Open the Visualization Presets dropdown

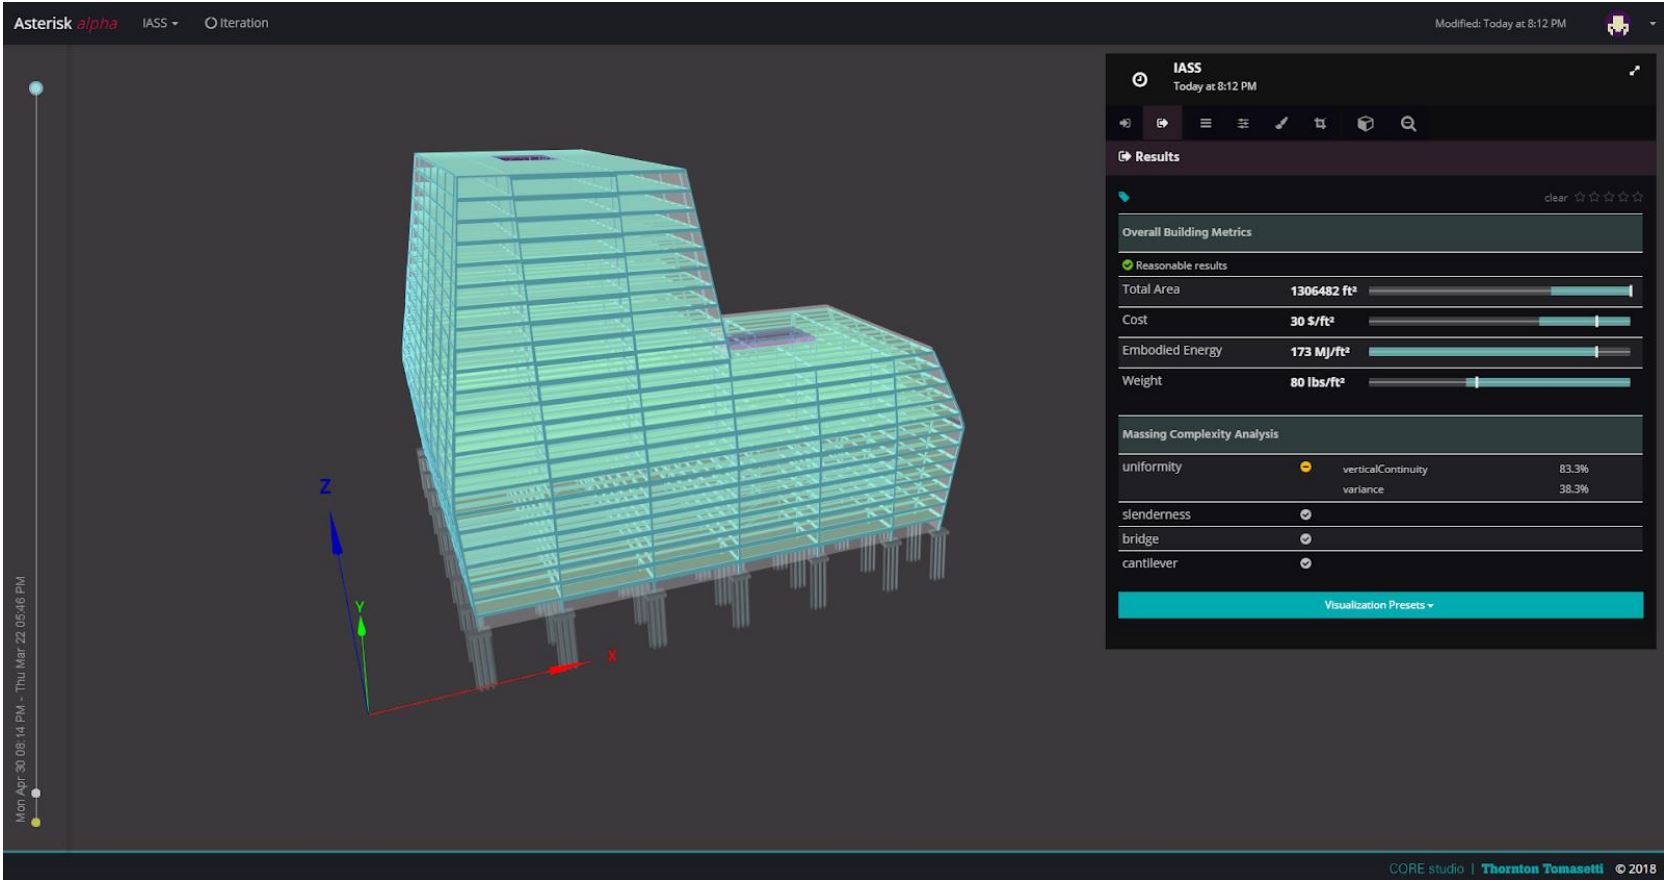click(x=1379, y=605)
